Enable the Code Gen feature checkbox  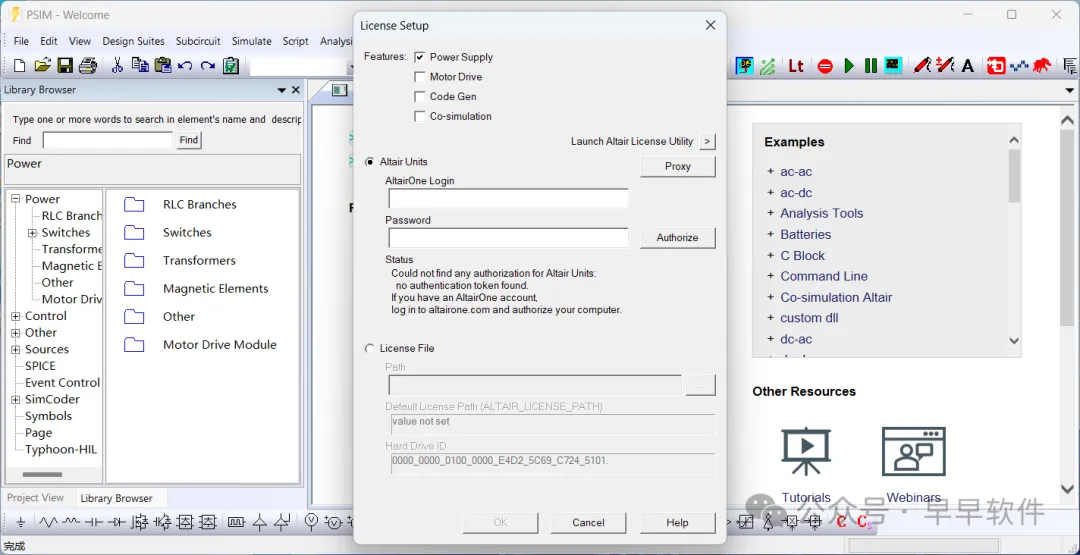419,96
